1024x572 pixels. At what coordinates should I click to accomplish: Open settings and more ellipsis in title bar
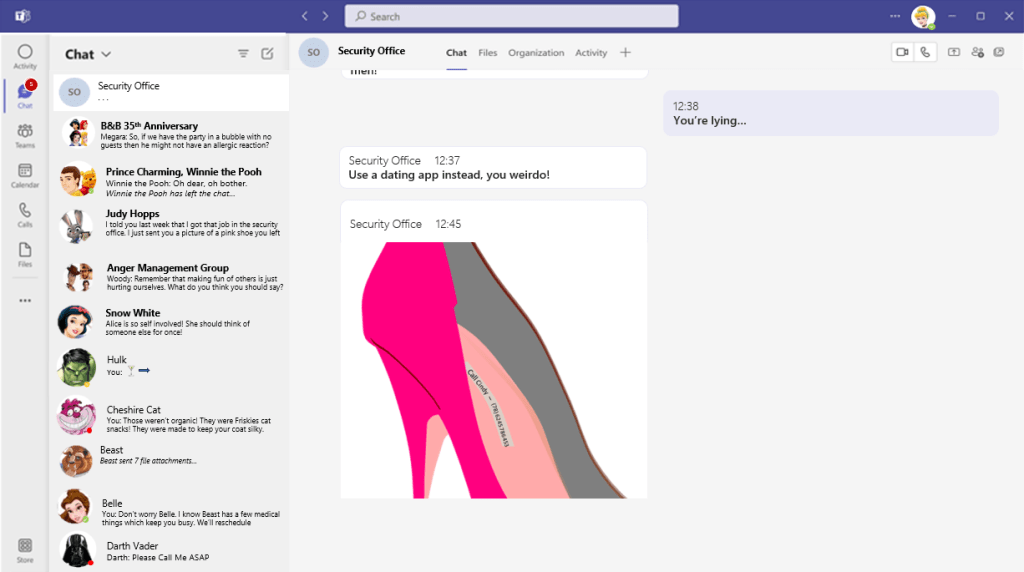[x=895, y=16]
